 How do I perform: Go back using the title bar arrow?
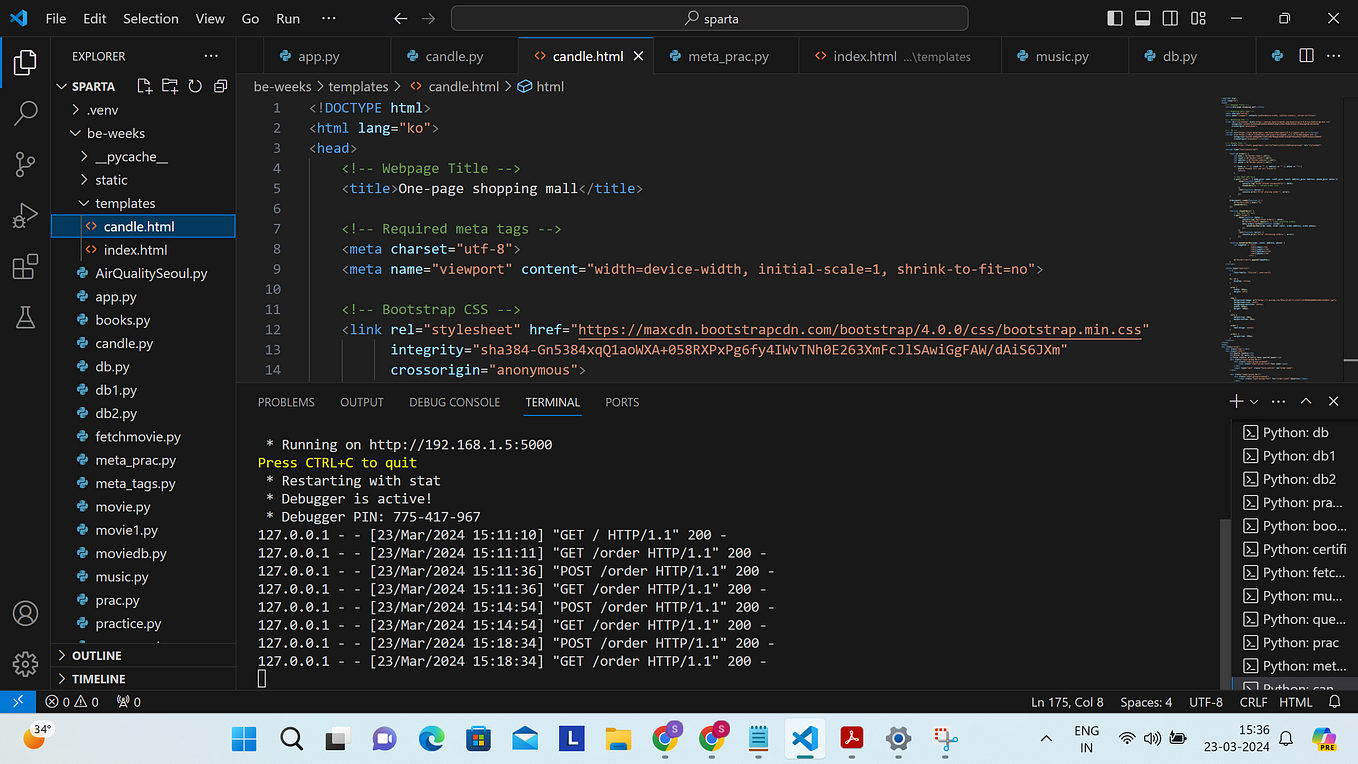[401, 18]
